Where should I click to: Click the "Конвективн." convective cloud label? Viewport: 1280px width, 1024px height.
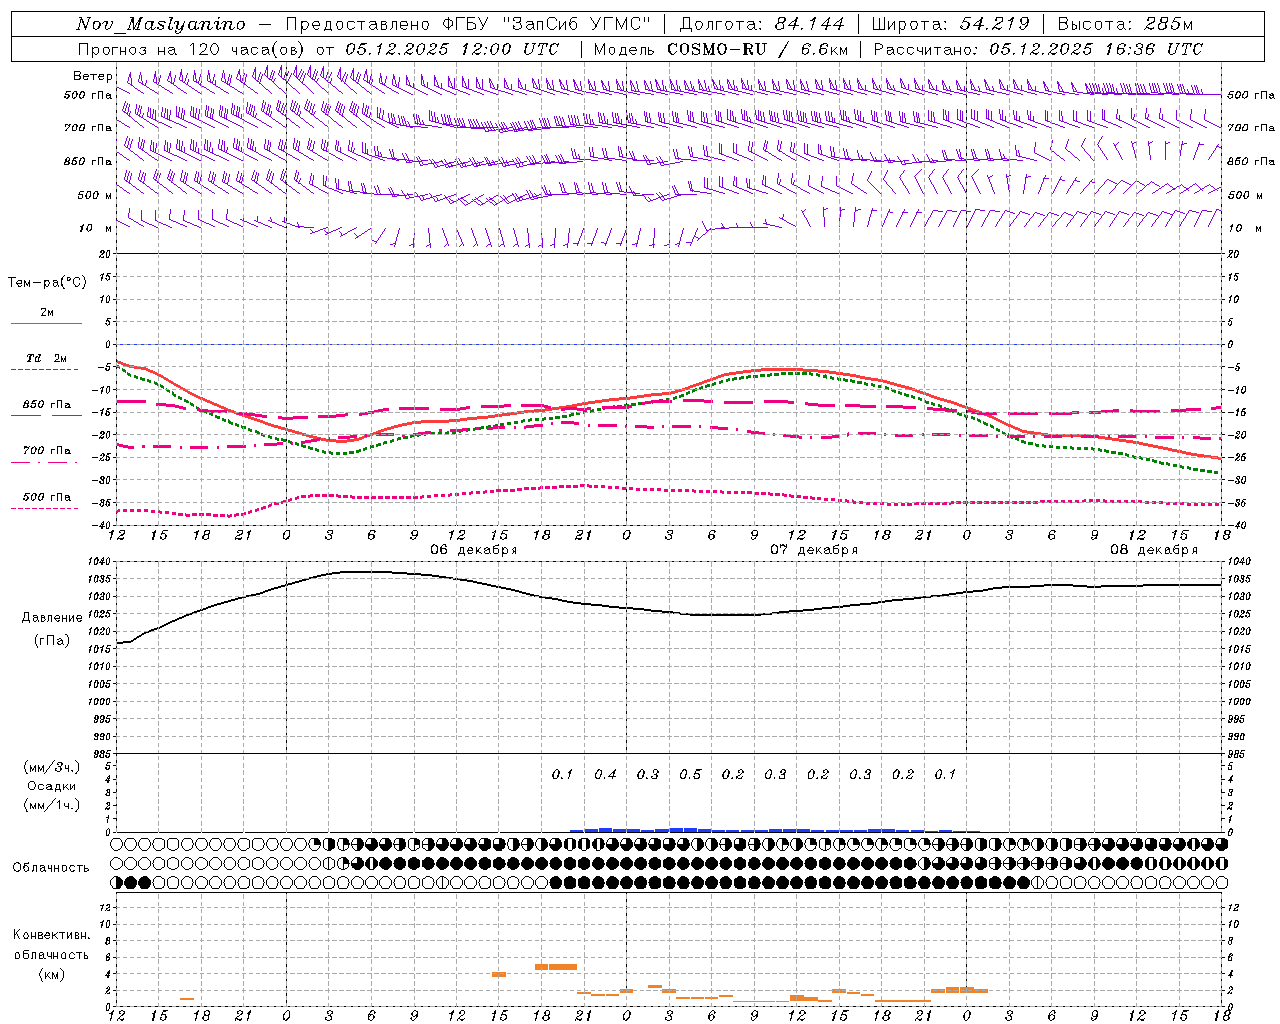click(51, 935)
